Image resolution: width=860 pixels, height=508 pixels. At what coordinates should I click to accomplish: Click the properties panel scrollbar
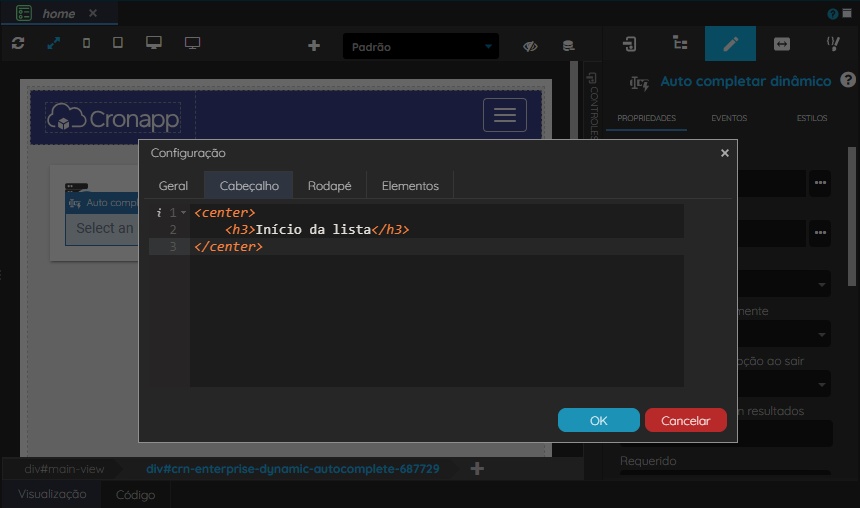(852, 216)
